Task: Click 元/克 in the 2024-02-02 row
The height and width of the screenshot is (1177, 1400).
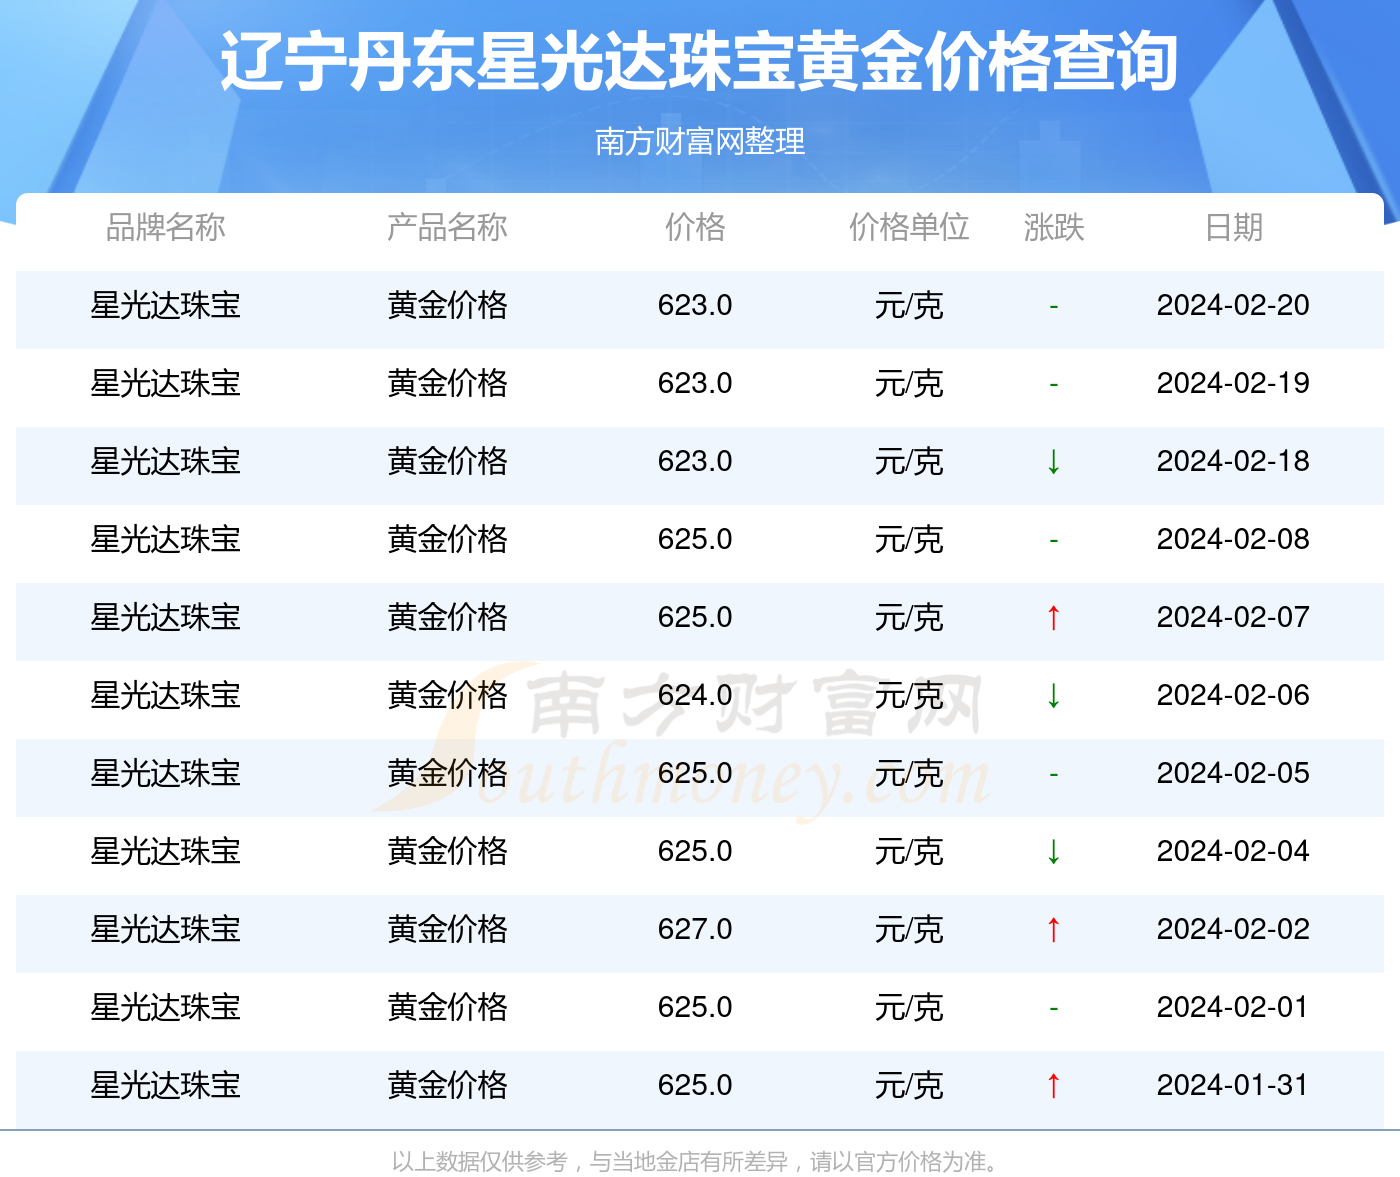Action: (x=909, y=929)
